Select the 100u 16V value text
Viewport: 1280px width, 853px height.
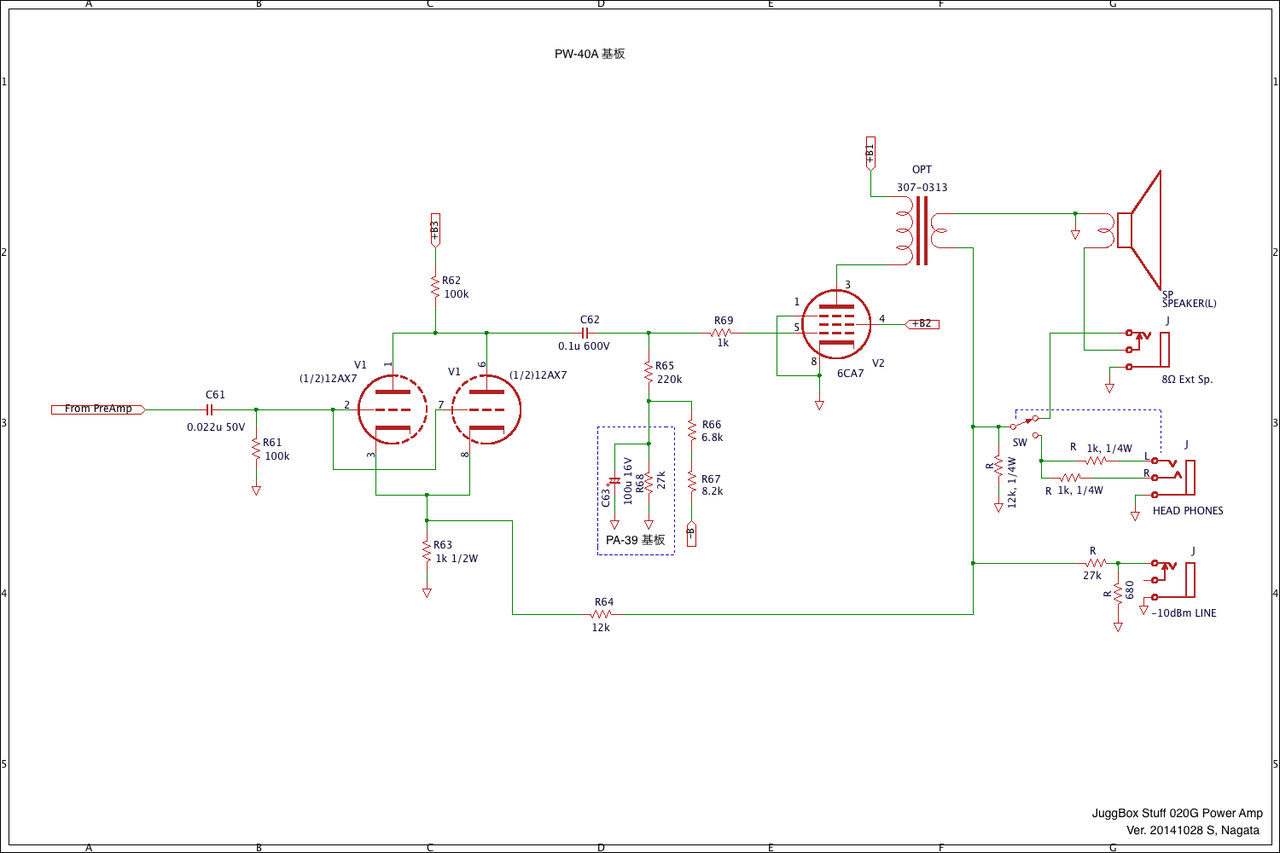(629, 481)
